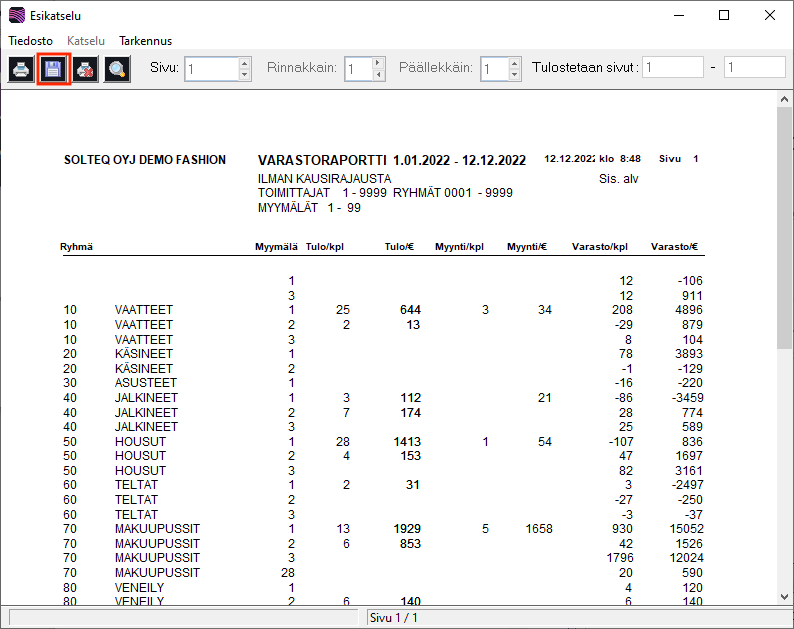Open the Tarkennus menu
This screenshot has width=794, height=629.
(x=145, y=41)
